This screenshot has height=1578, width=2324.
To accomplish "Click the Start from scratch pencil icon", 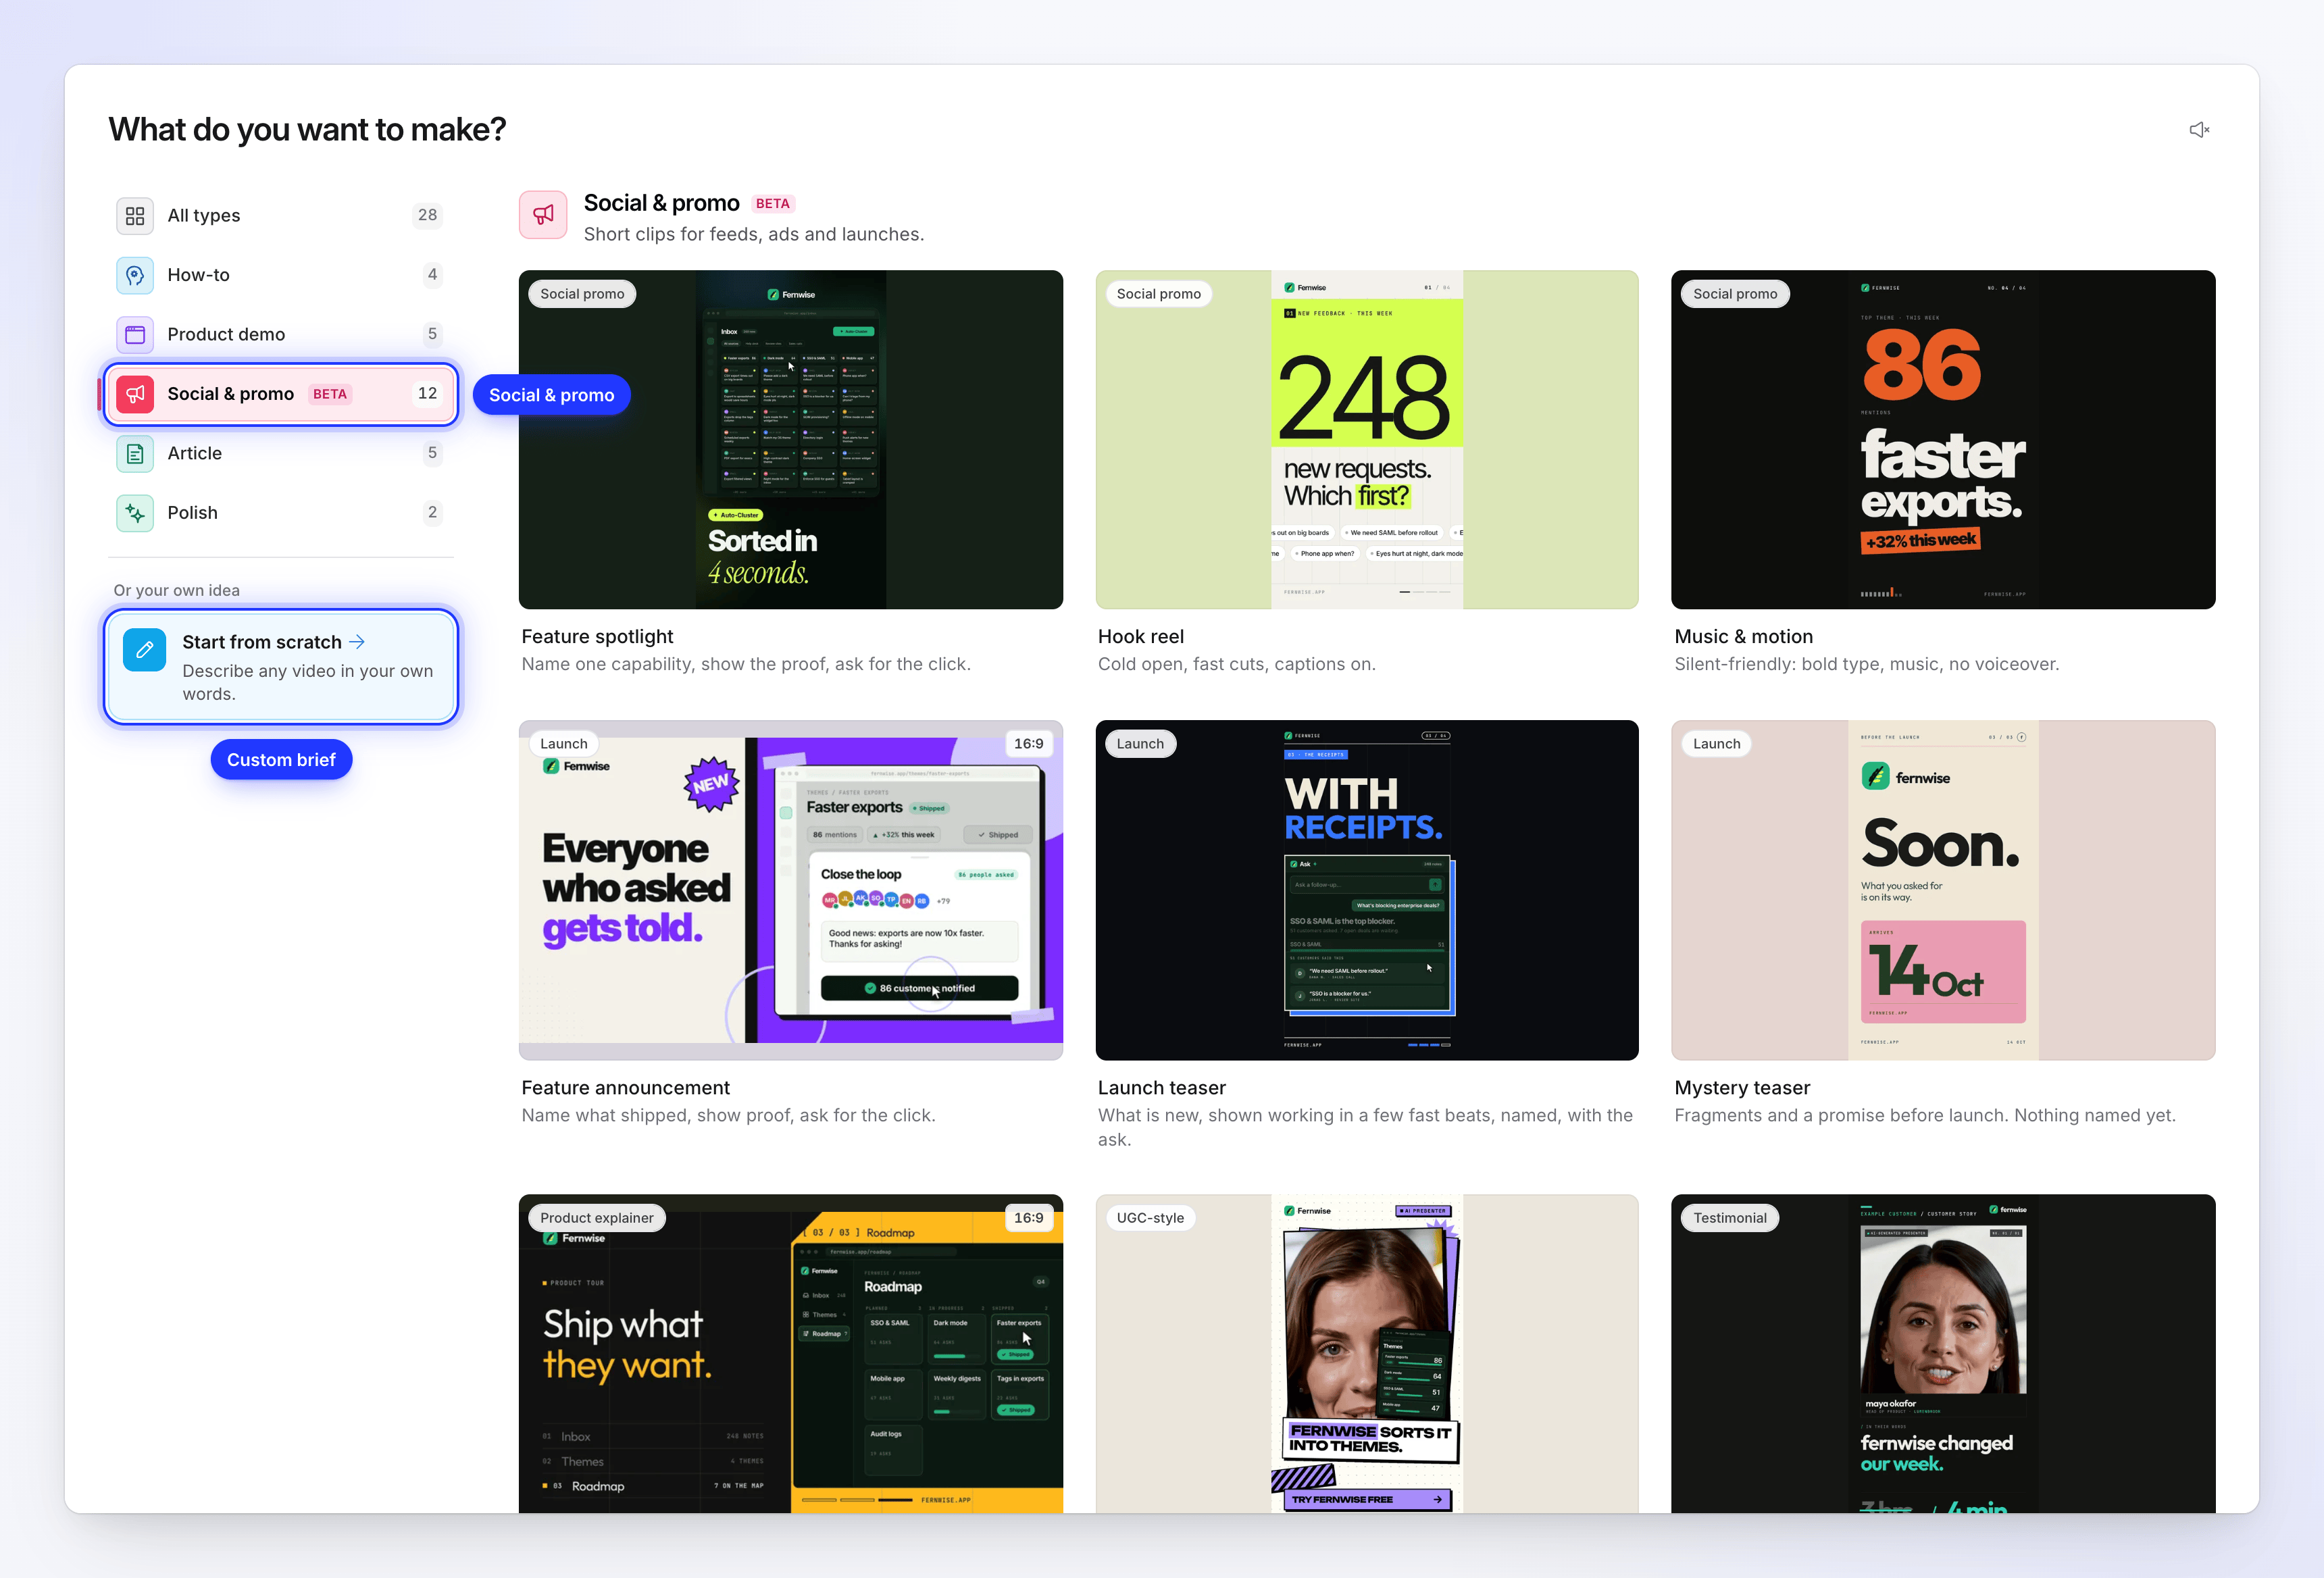I will (144, 650).
